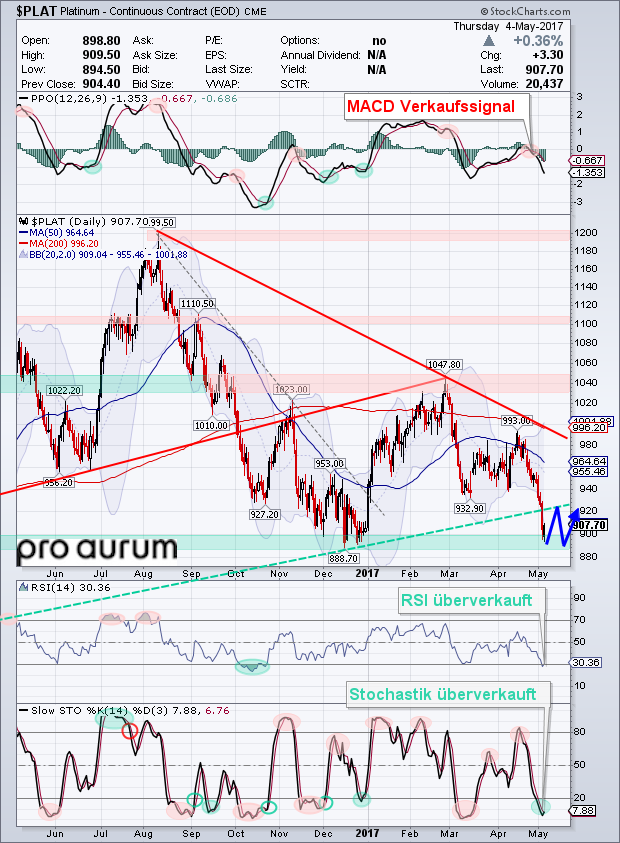Click the 'MA(50) 964.64' legend text
Screen dimensions: 620x843
[x=61, y=233]
